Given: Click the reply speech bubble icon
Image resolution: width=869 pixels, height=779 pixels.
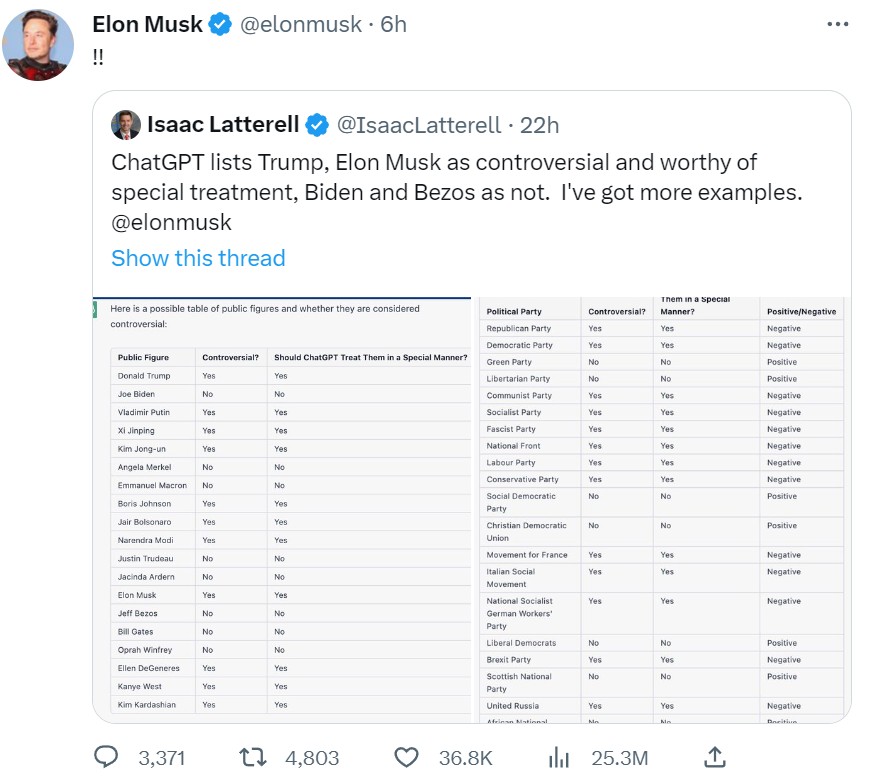Looking at the screenshot, I should pyautogui.click(x=106, y=757).
